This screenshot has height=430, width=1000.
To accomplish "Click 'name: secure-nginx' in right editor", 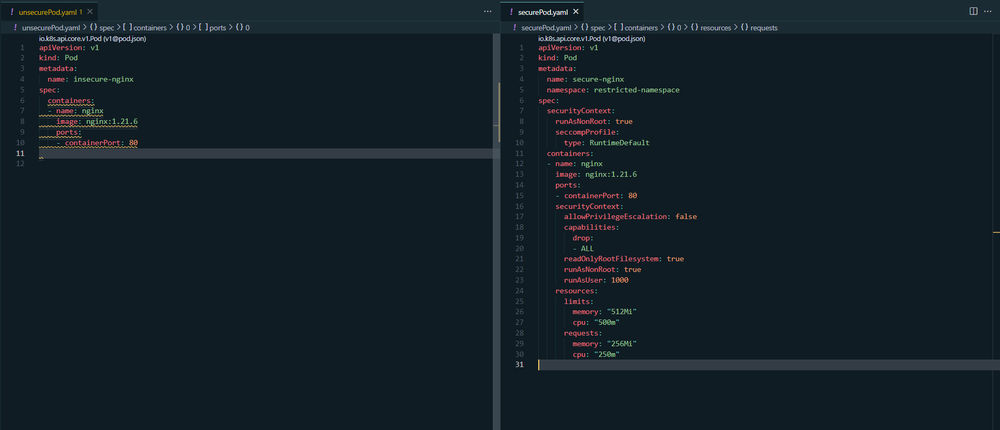I will (585, 80).
